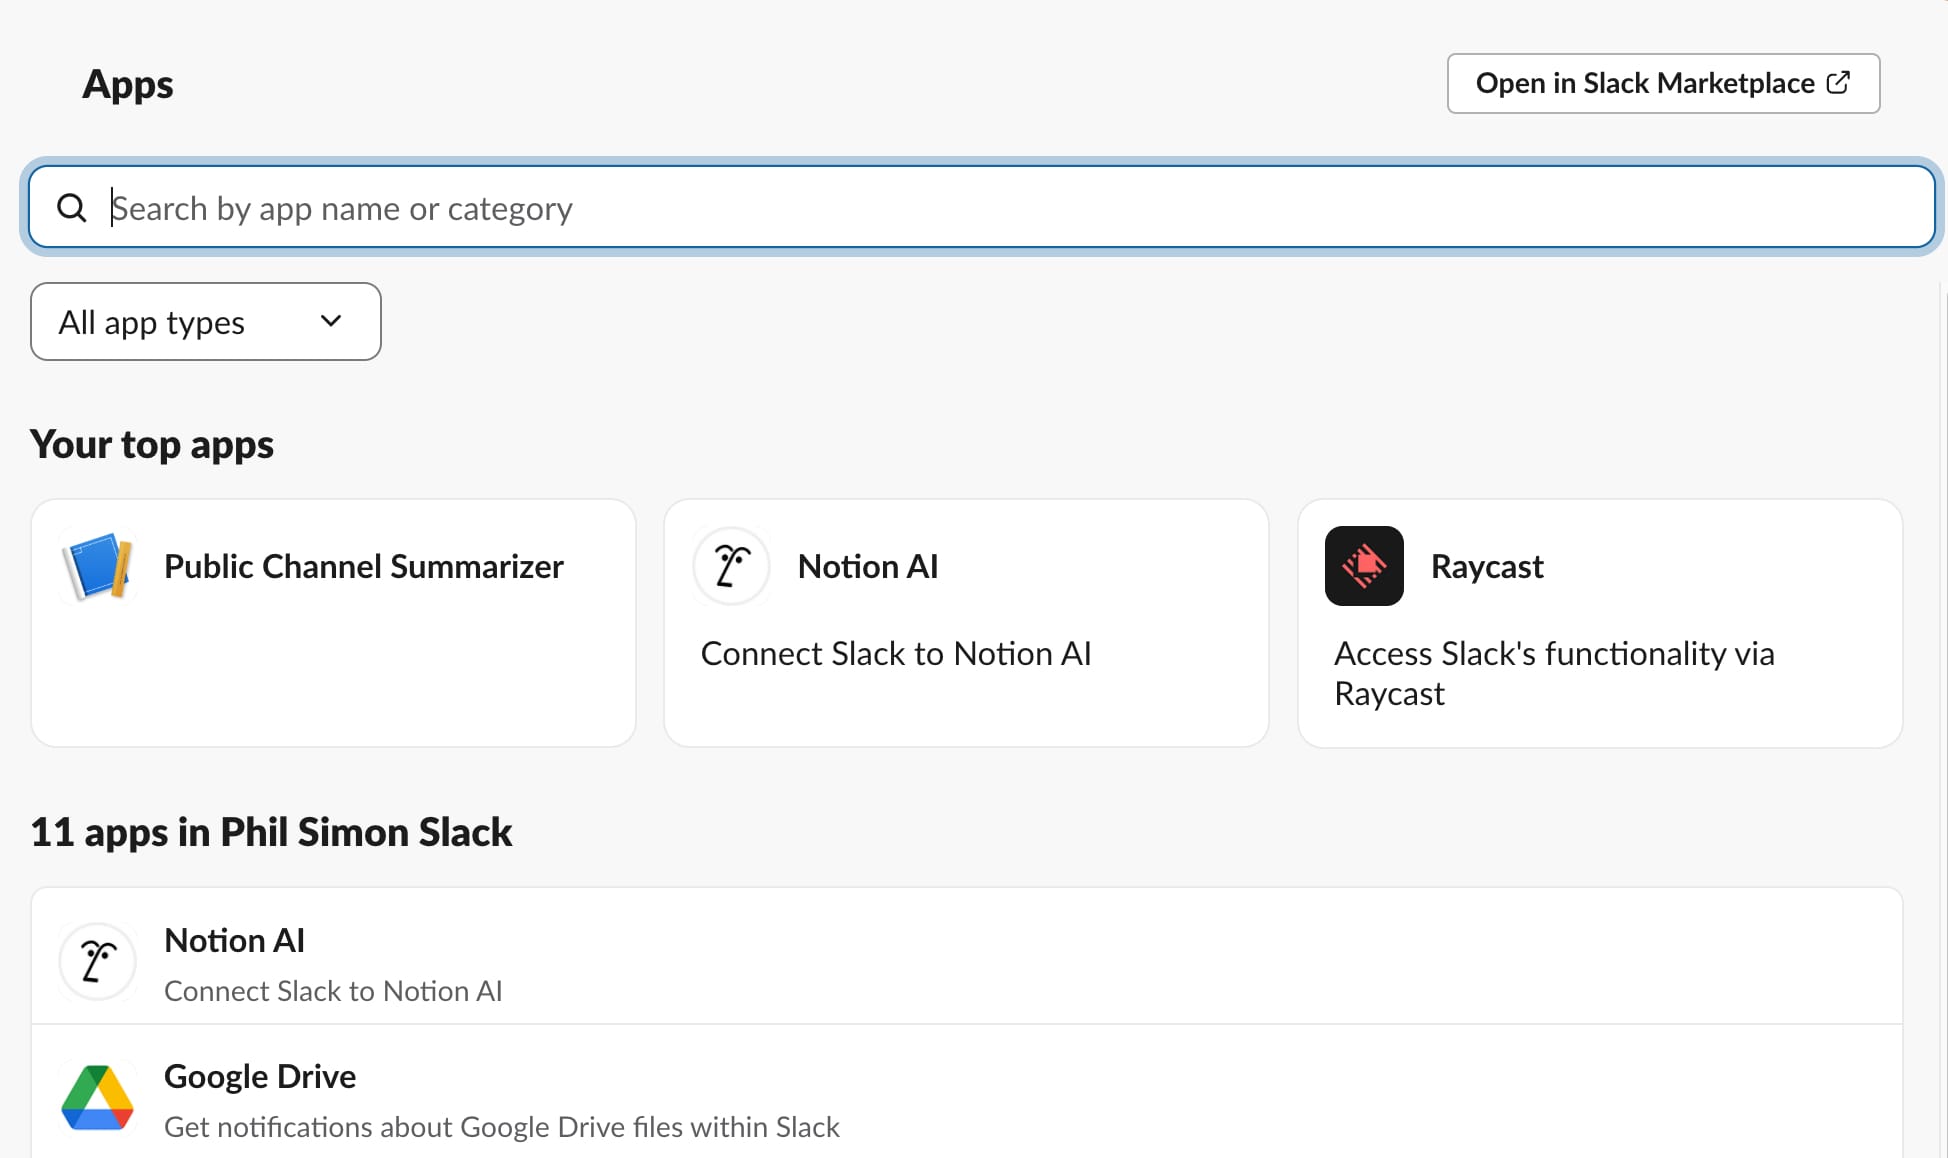1948x1158 pixels.
Task: Click the Apps page heading
Action: (128, 84)
